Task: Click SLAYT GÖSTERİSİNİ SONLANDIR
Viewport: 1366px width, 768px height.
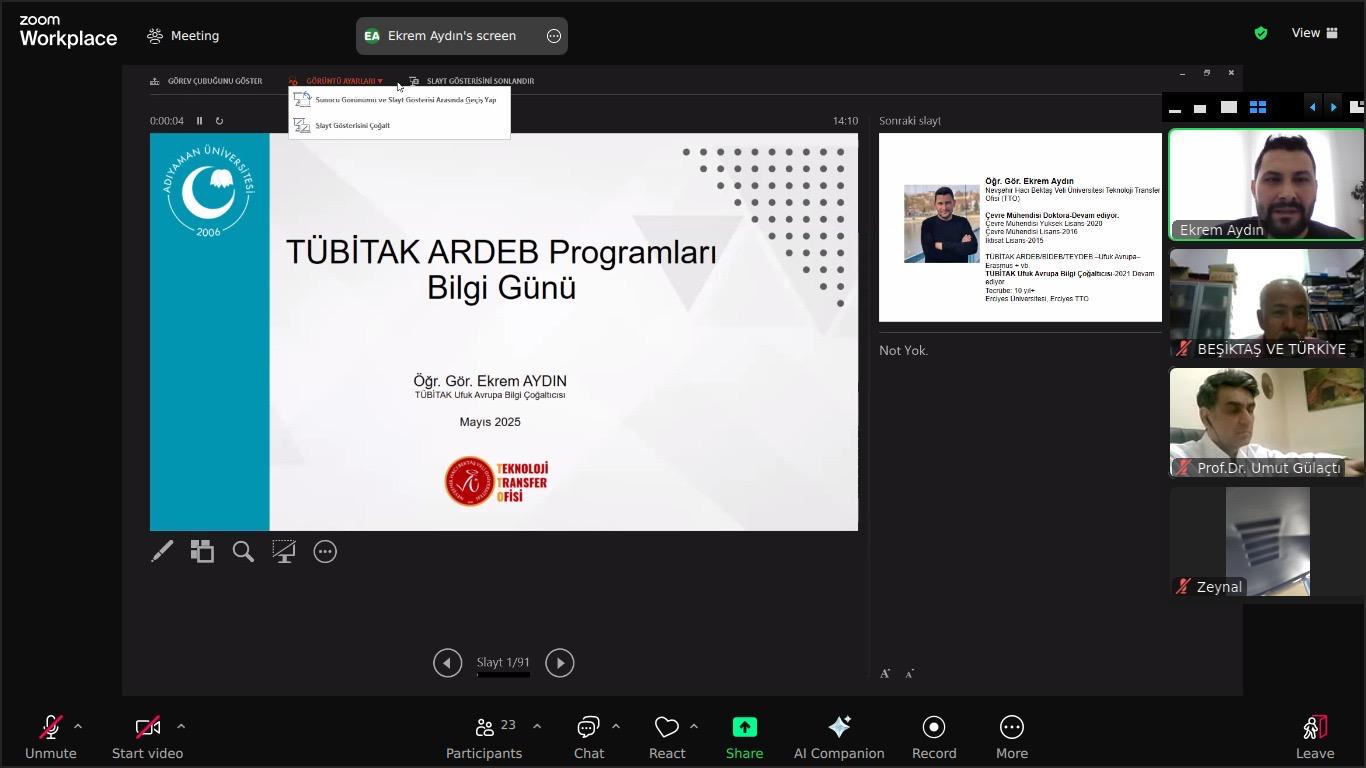Action: (471, 81)
